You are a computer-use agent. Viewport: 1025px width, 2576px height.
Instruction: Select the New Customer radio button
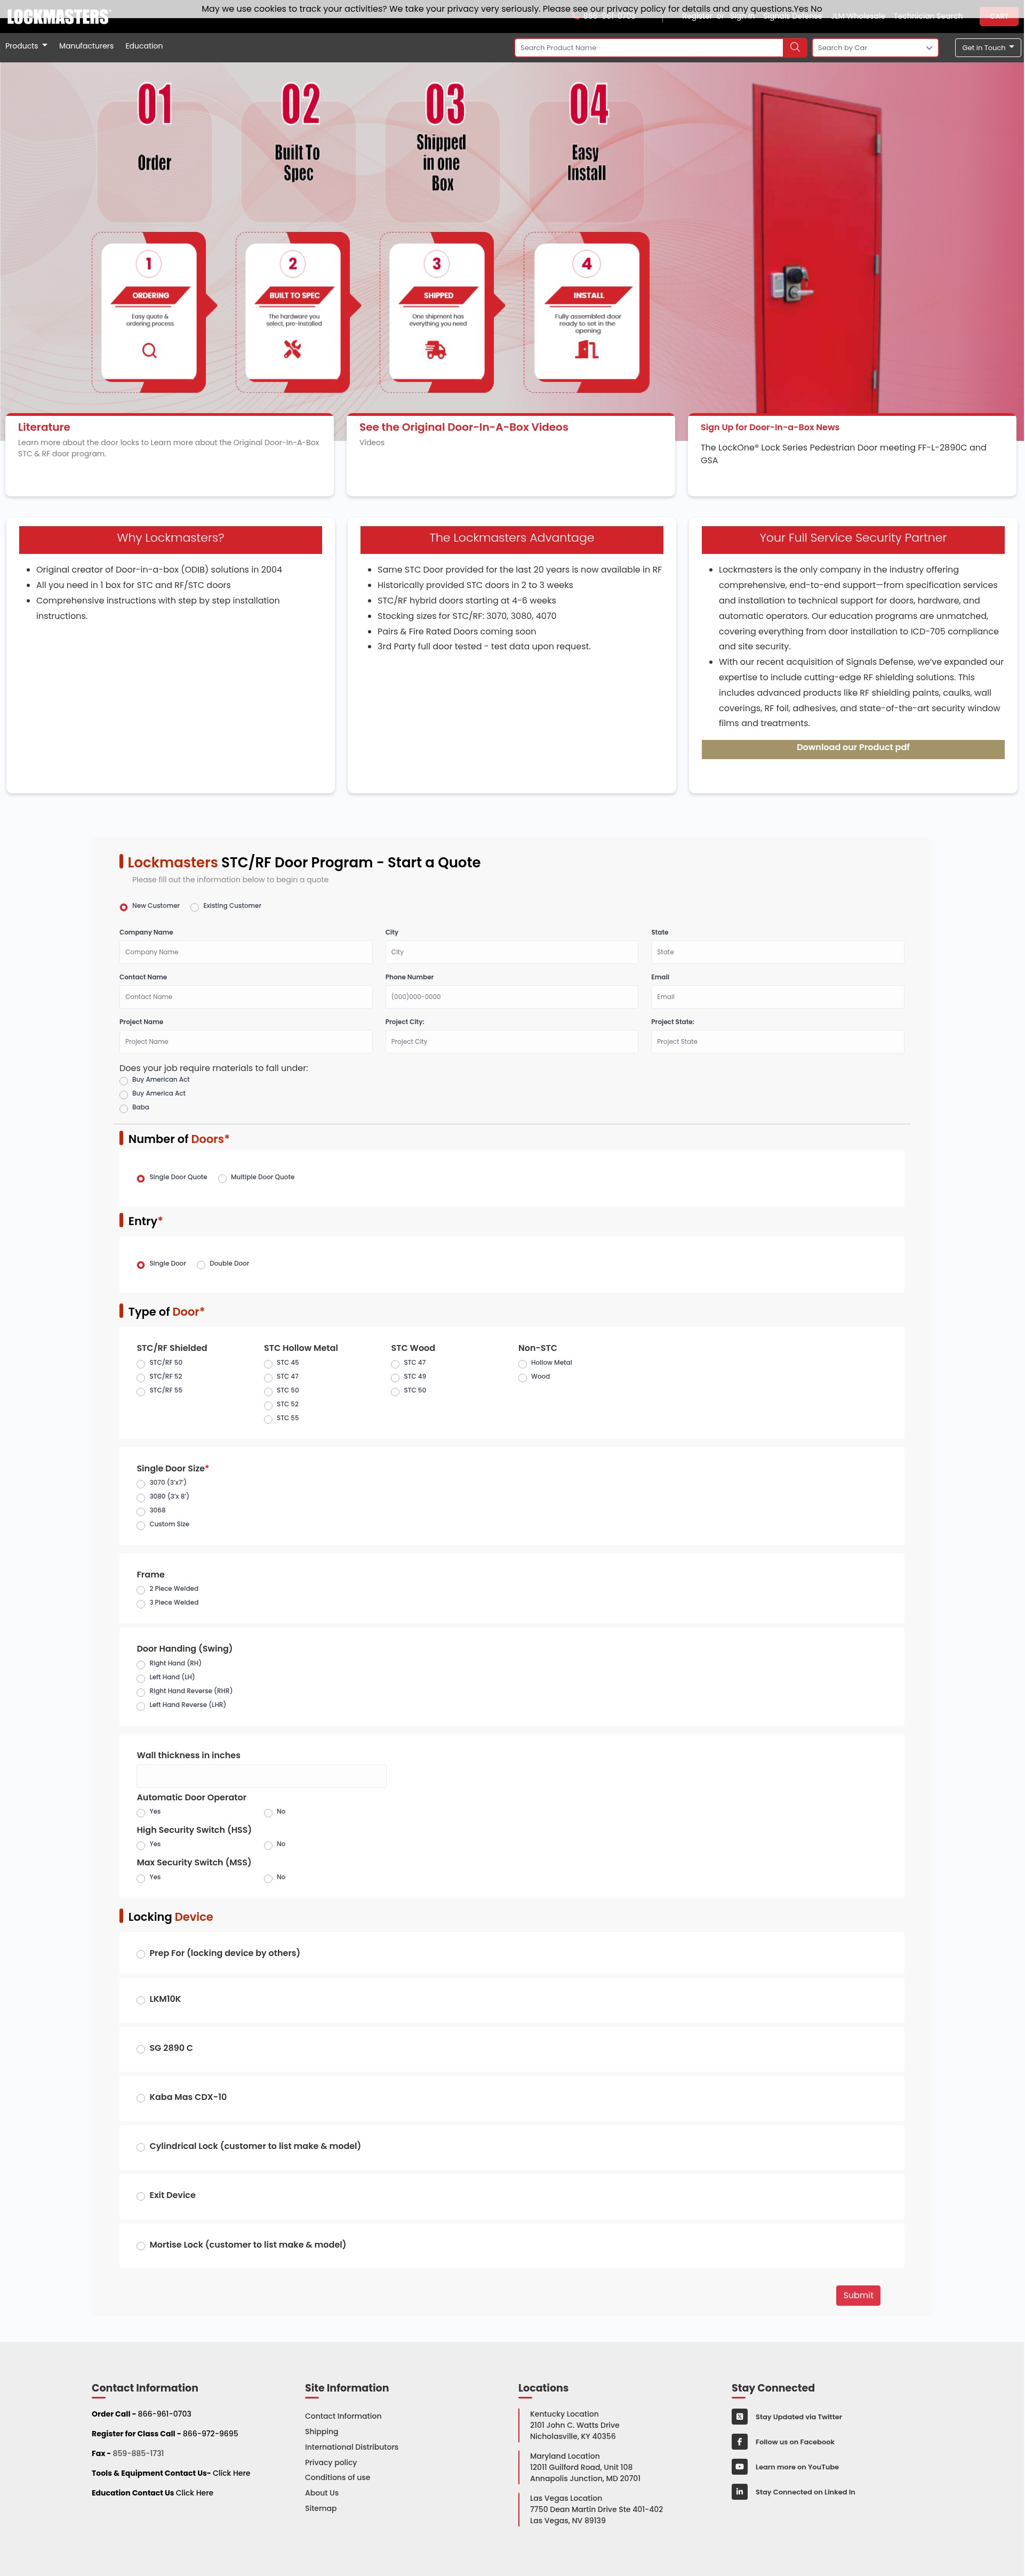(124, 907)
